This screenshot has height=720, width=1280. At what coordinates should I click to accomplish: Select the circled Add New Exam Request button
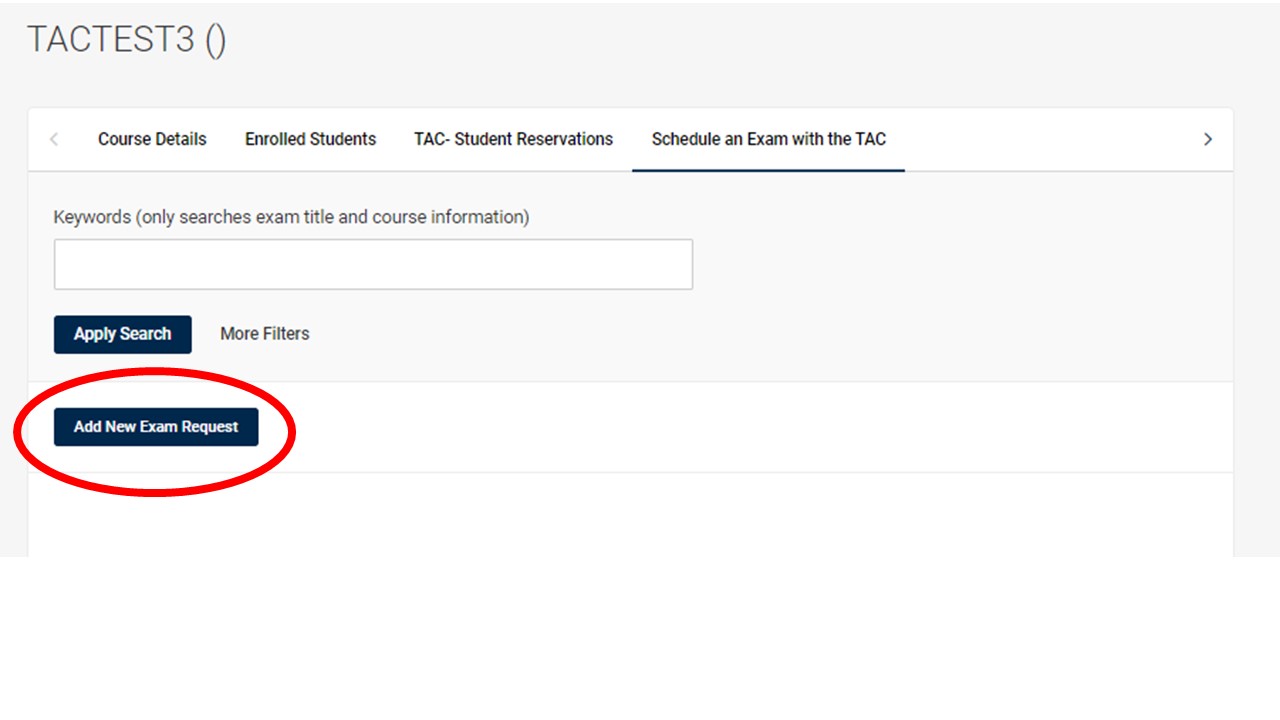pos(156,427)
